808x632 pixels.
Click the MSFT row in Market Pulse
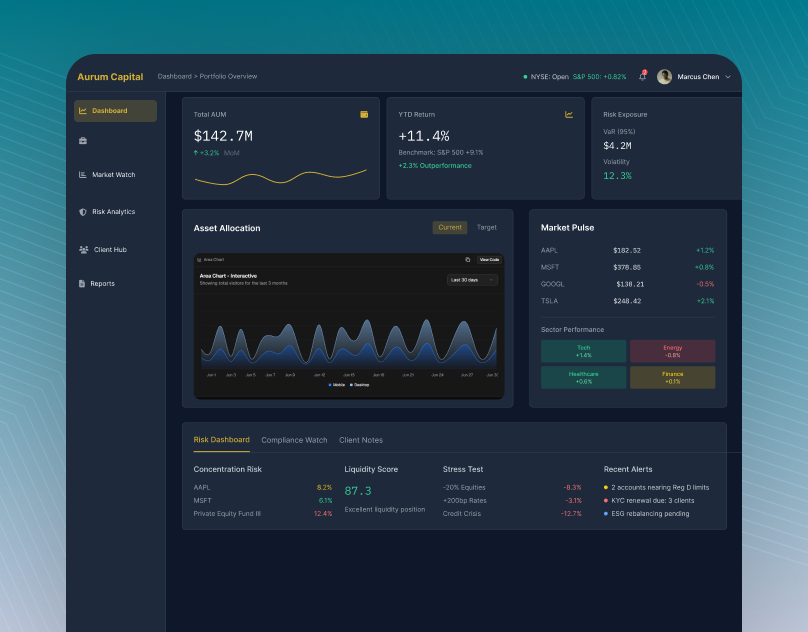click(x=628, y=268)
